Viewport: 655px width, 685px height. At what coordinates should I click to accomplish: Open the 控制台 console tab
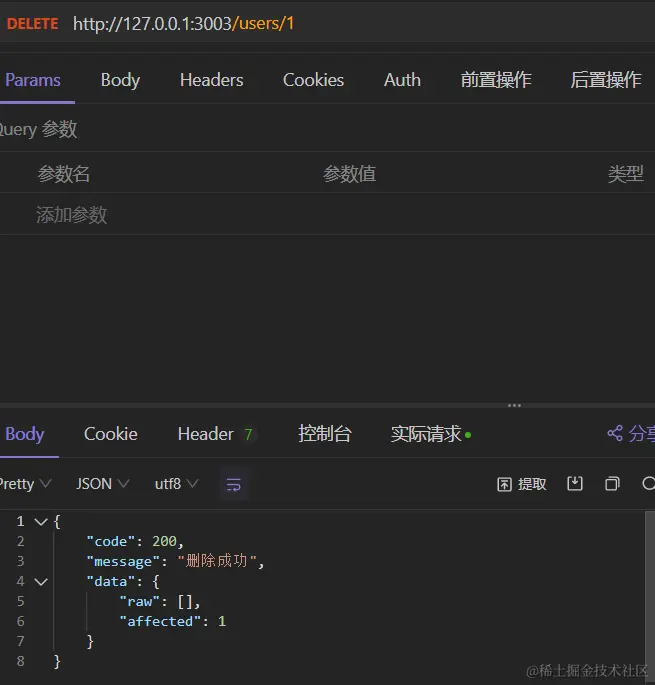(325, 434)
